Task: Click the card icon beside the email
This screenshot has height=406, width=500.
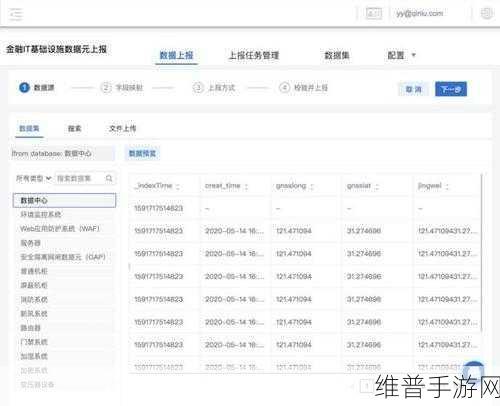Action: click(374, 13)
